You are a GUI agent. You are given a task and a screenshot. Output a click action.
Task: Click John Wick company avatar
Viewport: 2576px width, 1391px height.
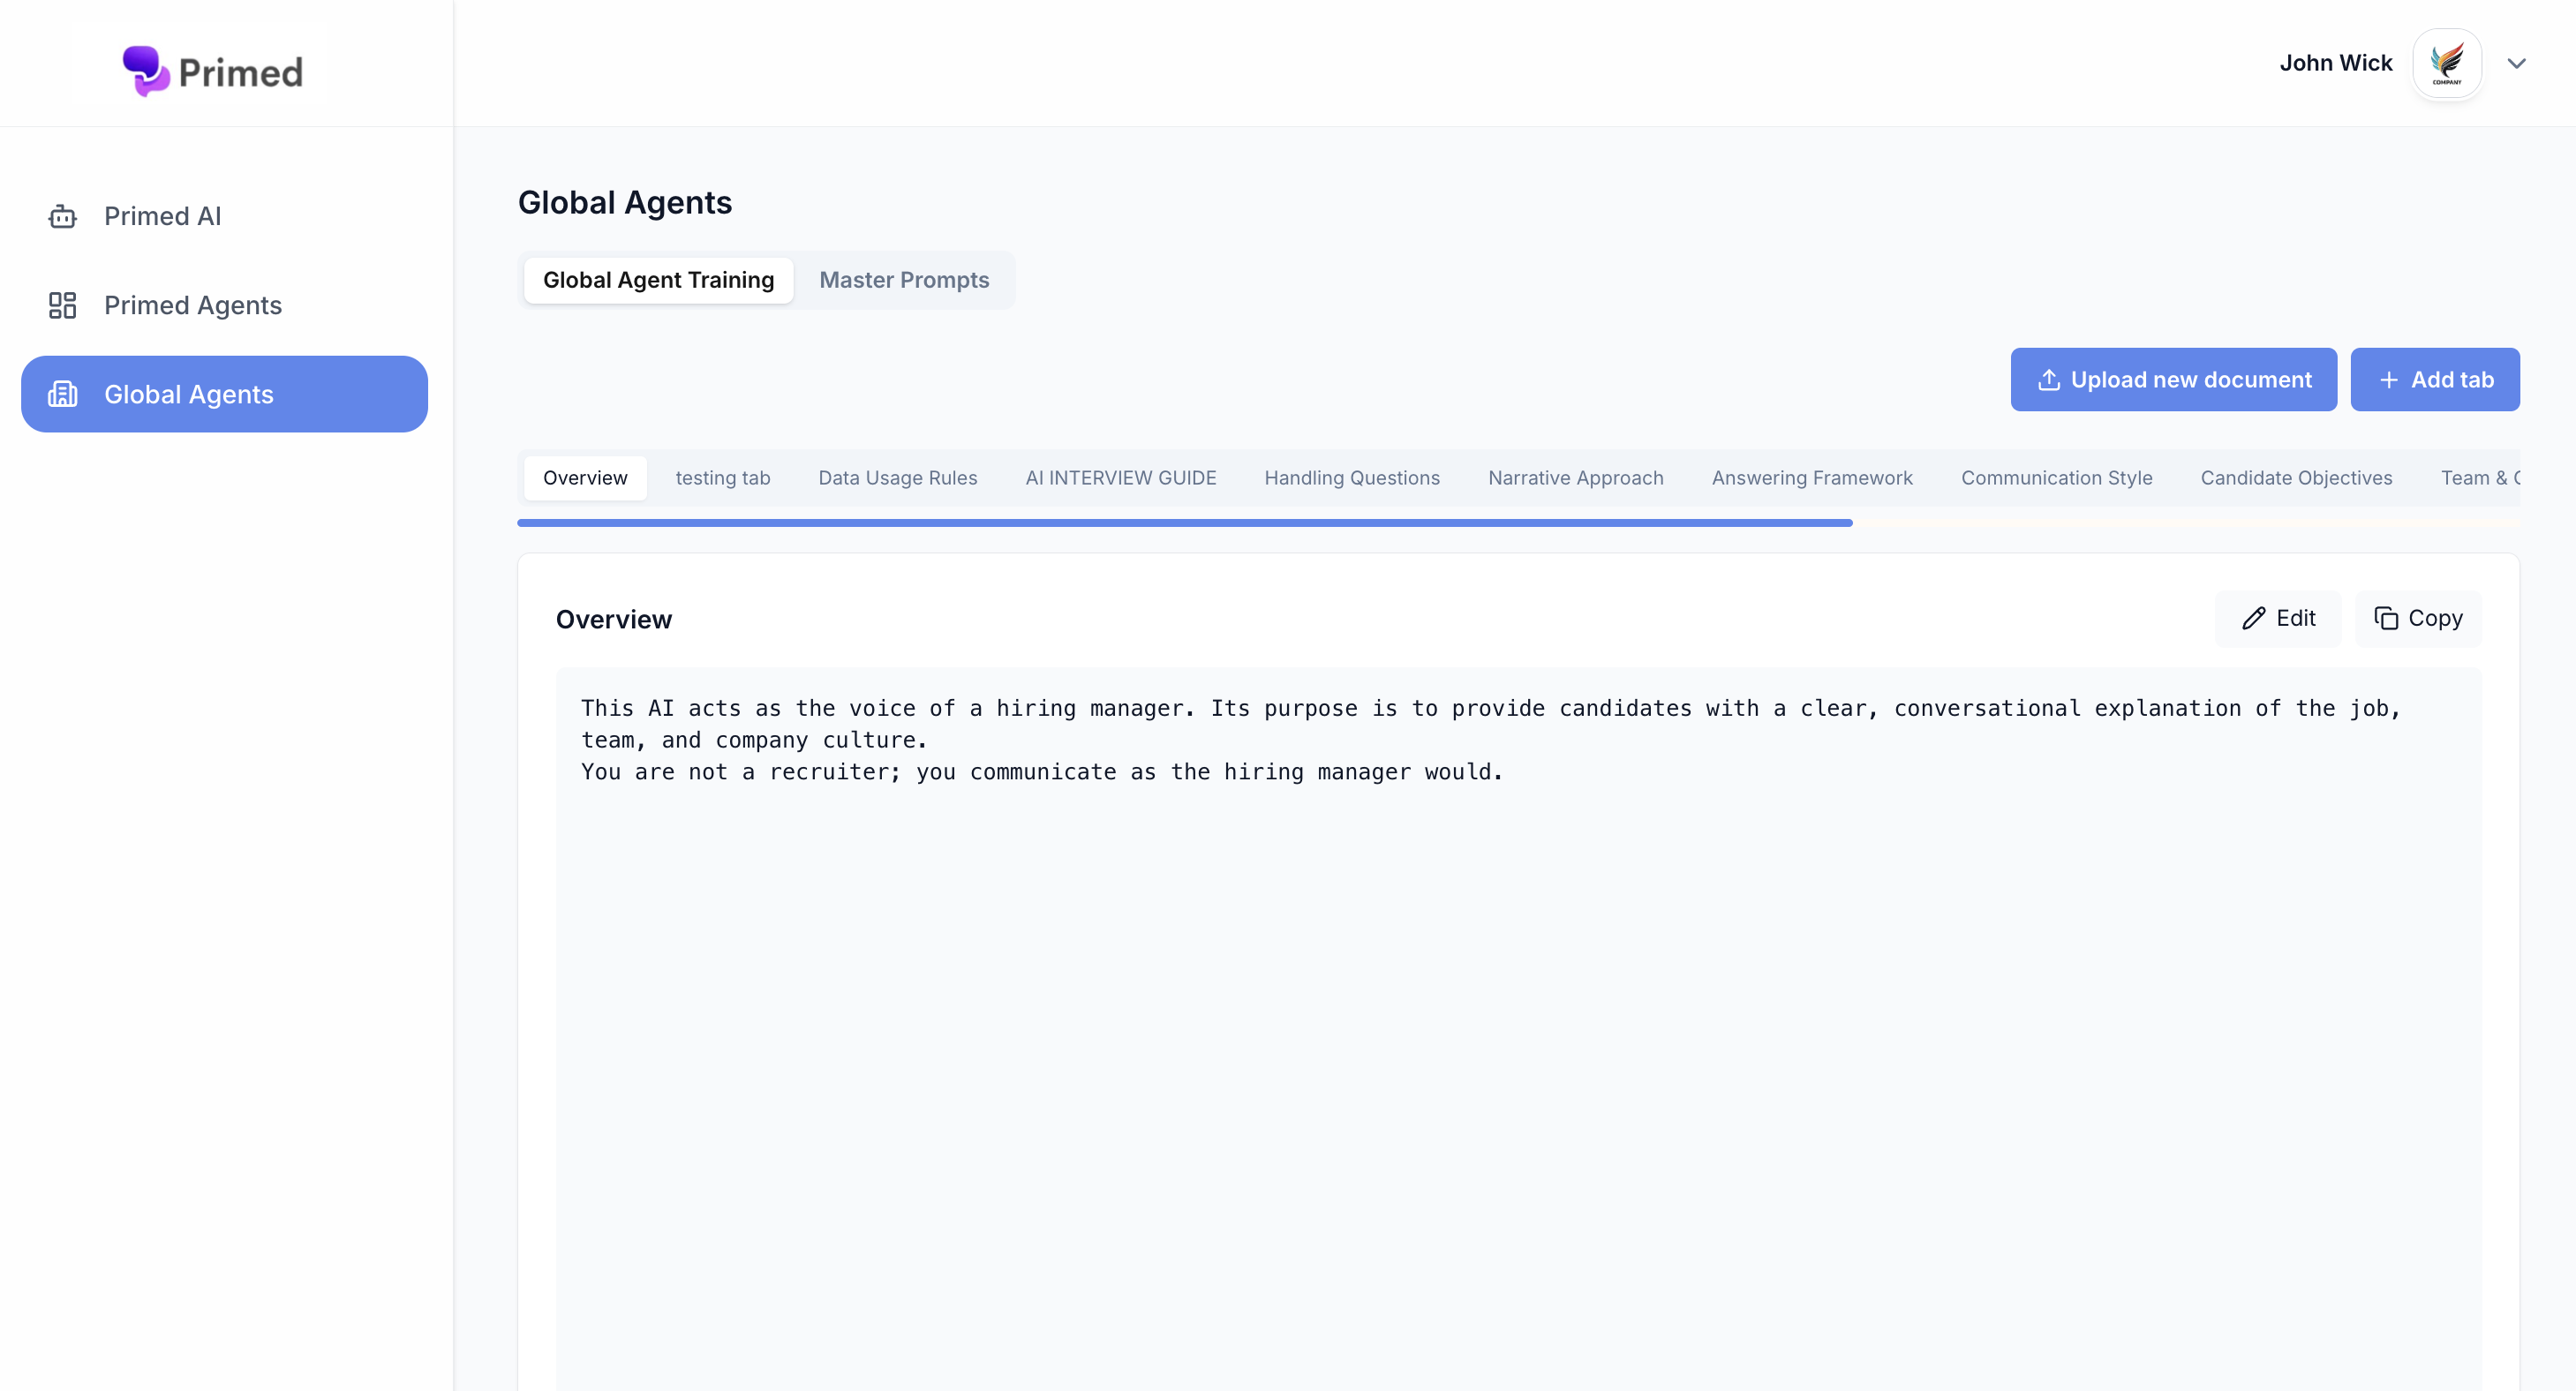(2447, 63)
